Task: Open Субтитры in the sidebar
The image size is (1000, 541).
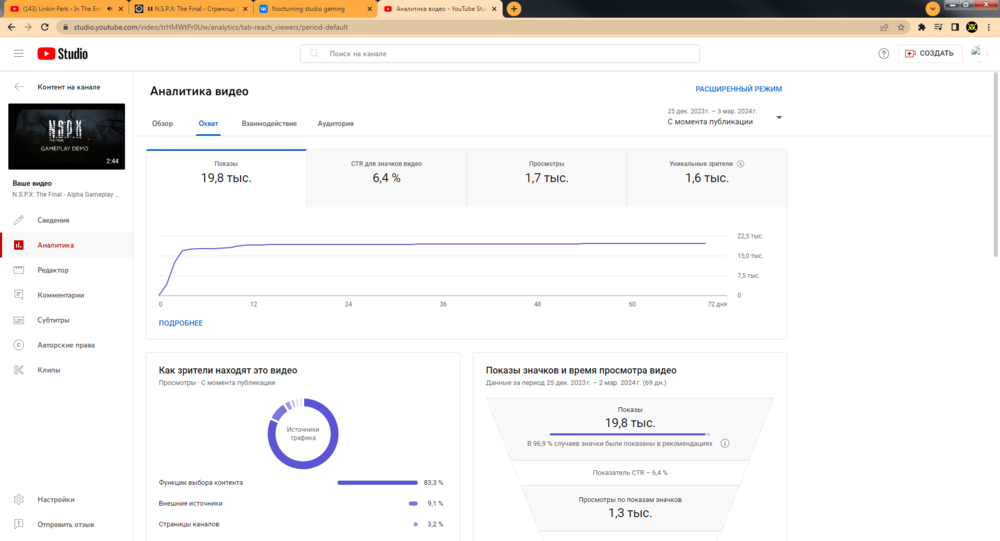Action: 53,320
